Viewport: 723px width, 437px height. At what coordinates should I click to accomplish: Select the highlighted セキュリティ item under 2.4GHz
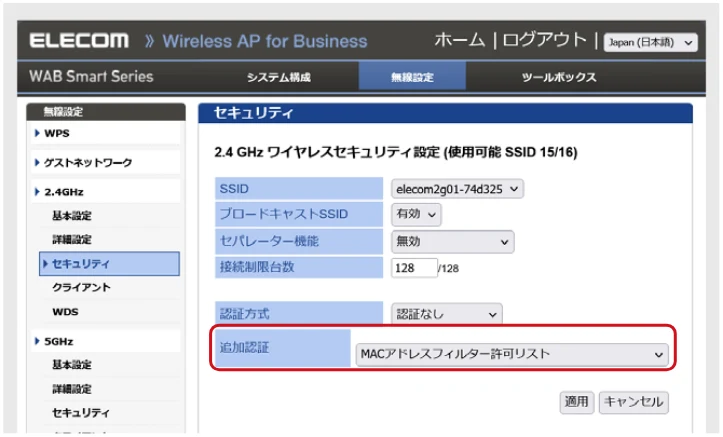pos(109,264)
